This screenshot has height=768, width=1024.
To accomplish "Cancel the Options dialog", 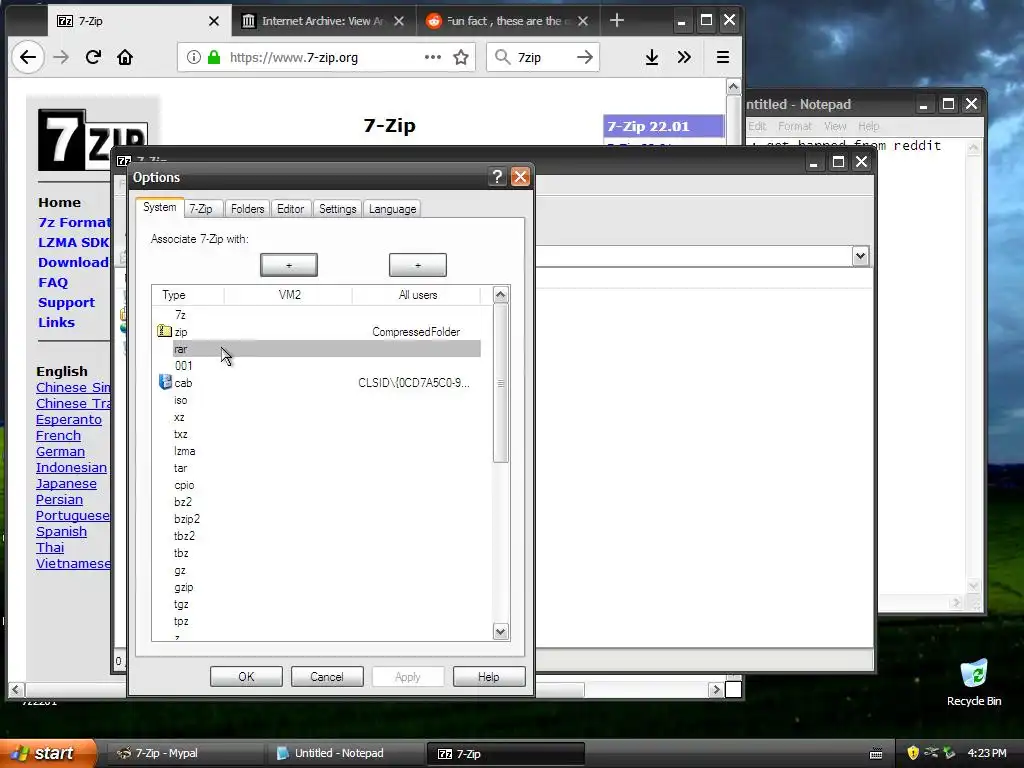I will coord(327,677).
